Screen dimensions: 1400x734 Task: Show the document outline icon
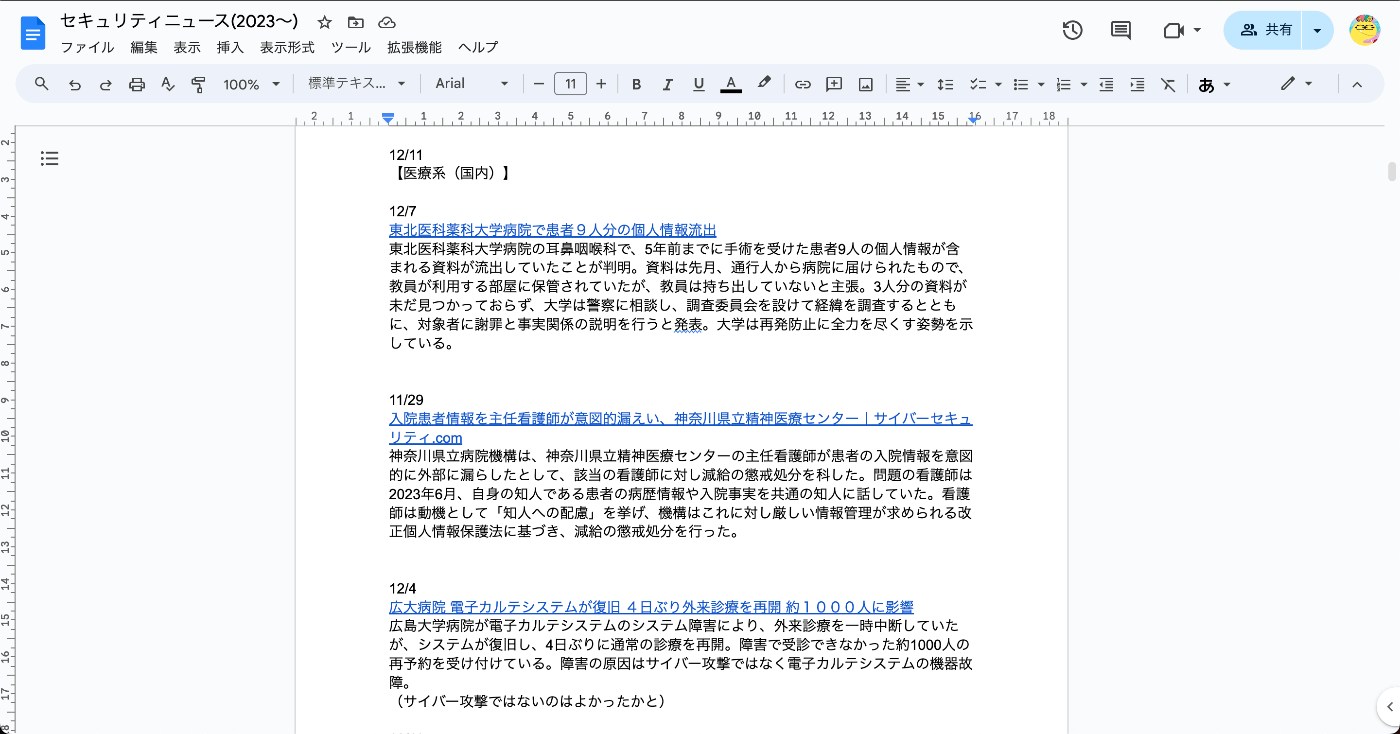[x=50, y=158]
